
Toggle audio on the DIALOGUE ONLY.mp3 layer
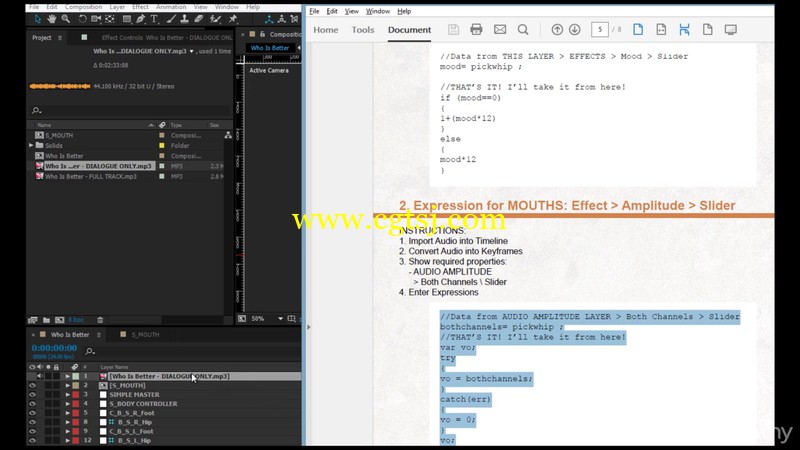pyautogui.click(x=40, y=376)
